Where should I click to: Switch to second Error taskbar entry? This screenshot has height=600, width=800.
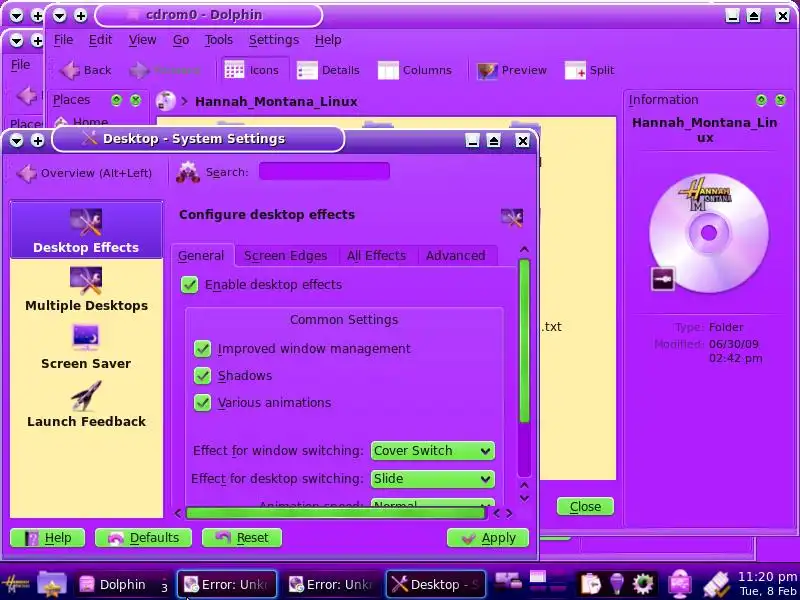click(x=332, y=584)
